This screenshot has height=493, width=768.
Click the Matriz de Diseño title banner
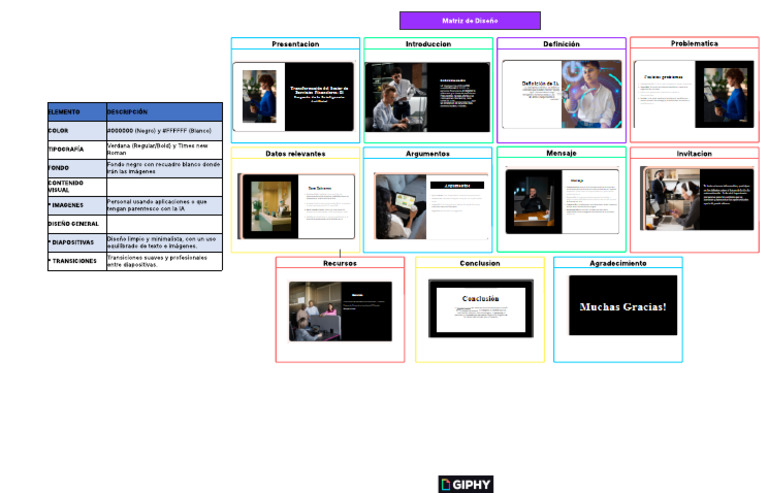point(470,21)
